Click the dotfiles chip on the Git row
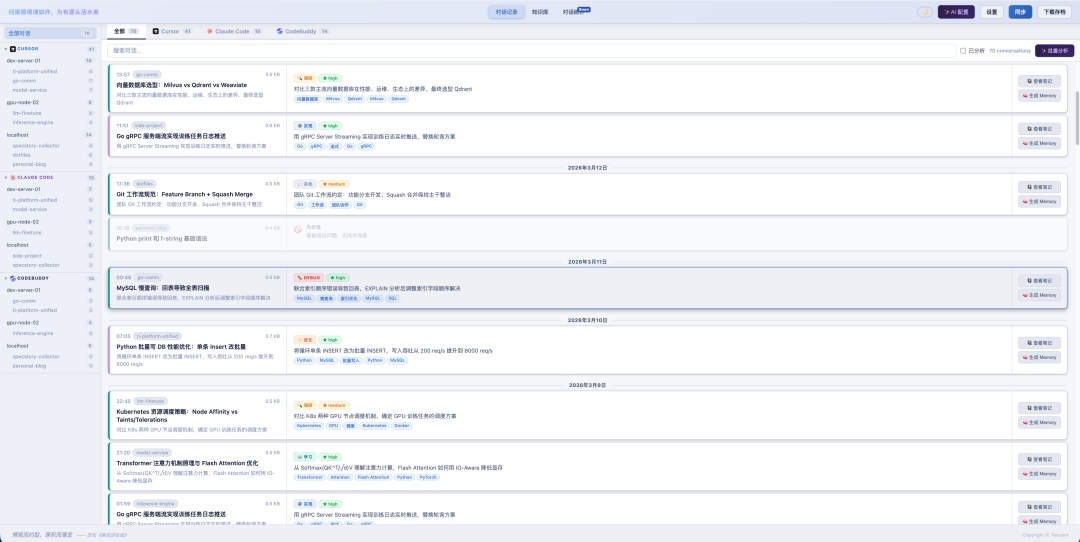The height and width of the screenshot is (542, 1080). [145, 184]
